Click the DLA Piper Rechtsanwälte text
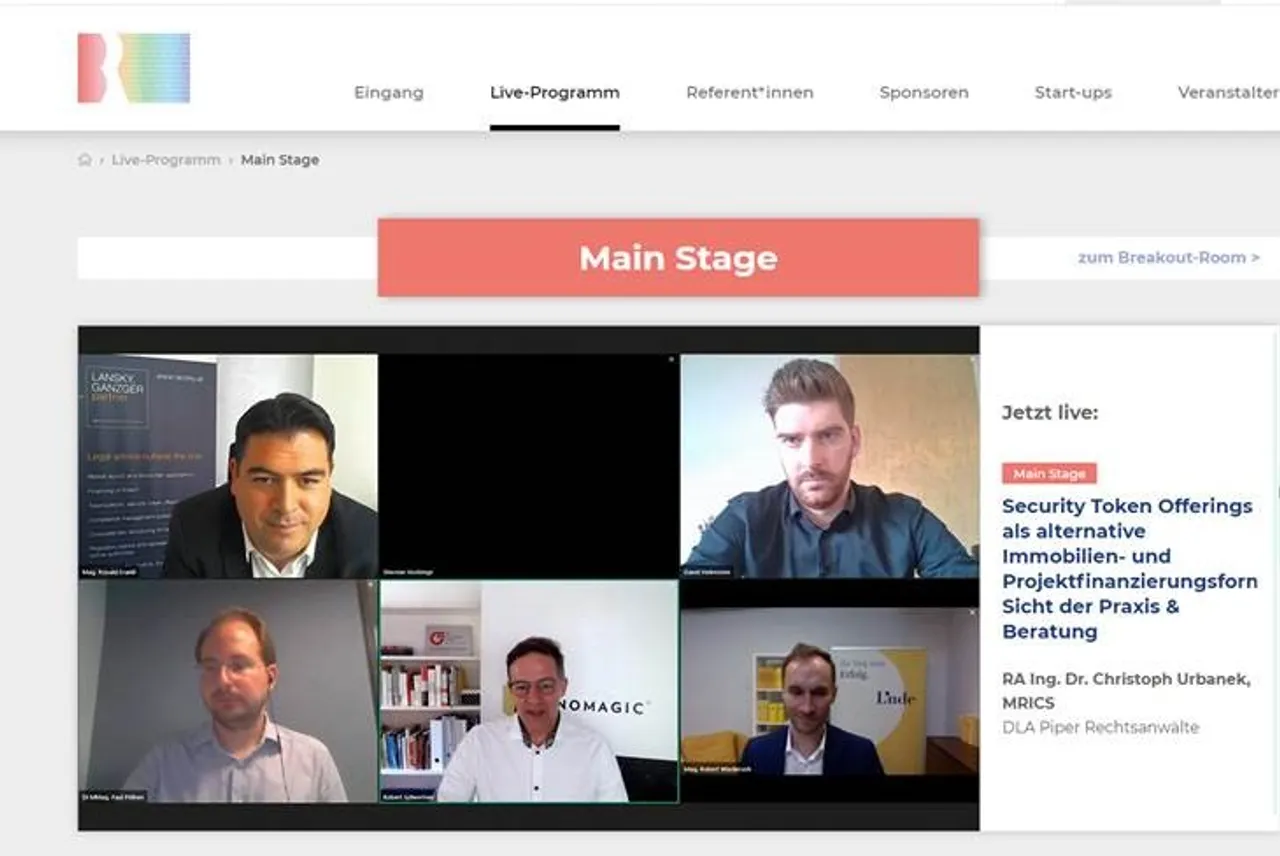This screenshot has height=856, width=1280. pyautogui.click(x=1100, y=727)
